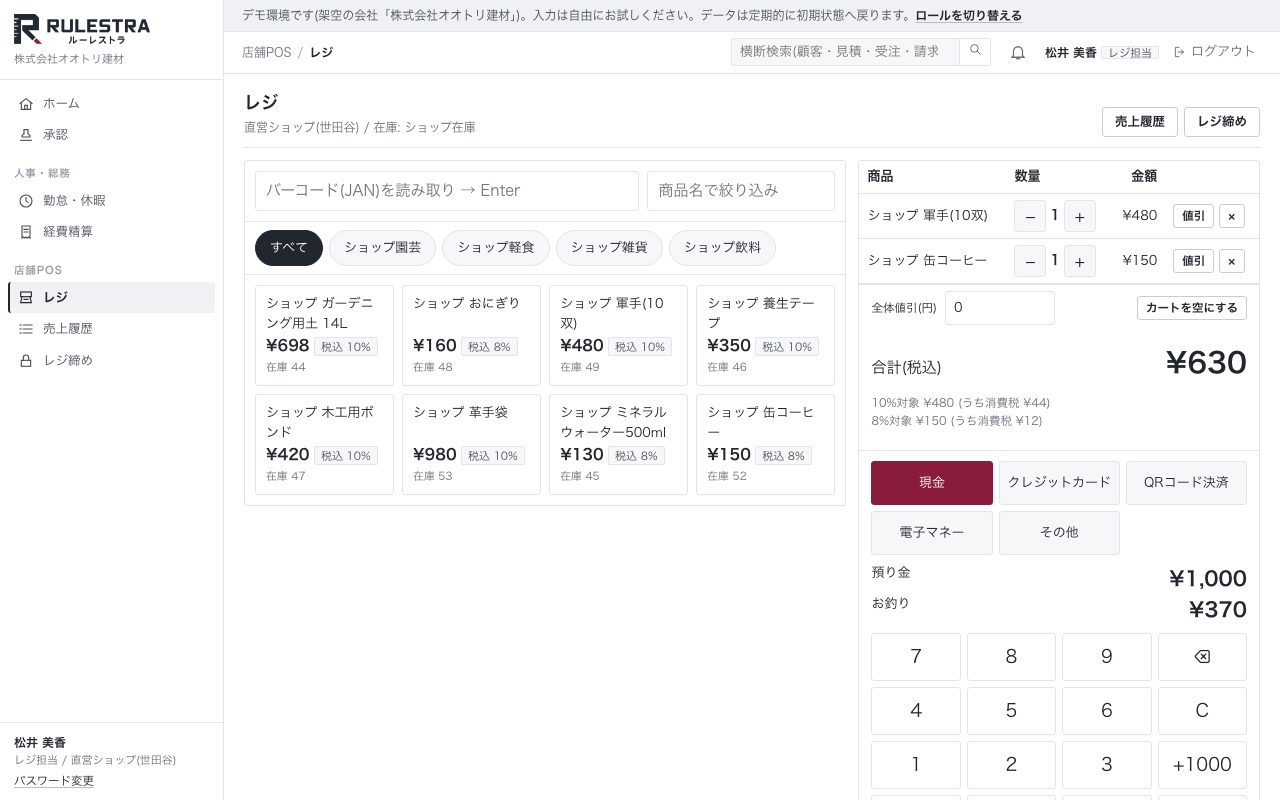Open 経費精算 in the sidebar
Screen dimensions: 1280x800
(x=111, y=231)
